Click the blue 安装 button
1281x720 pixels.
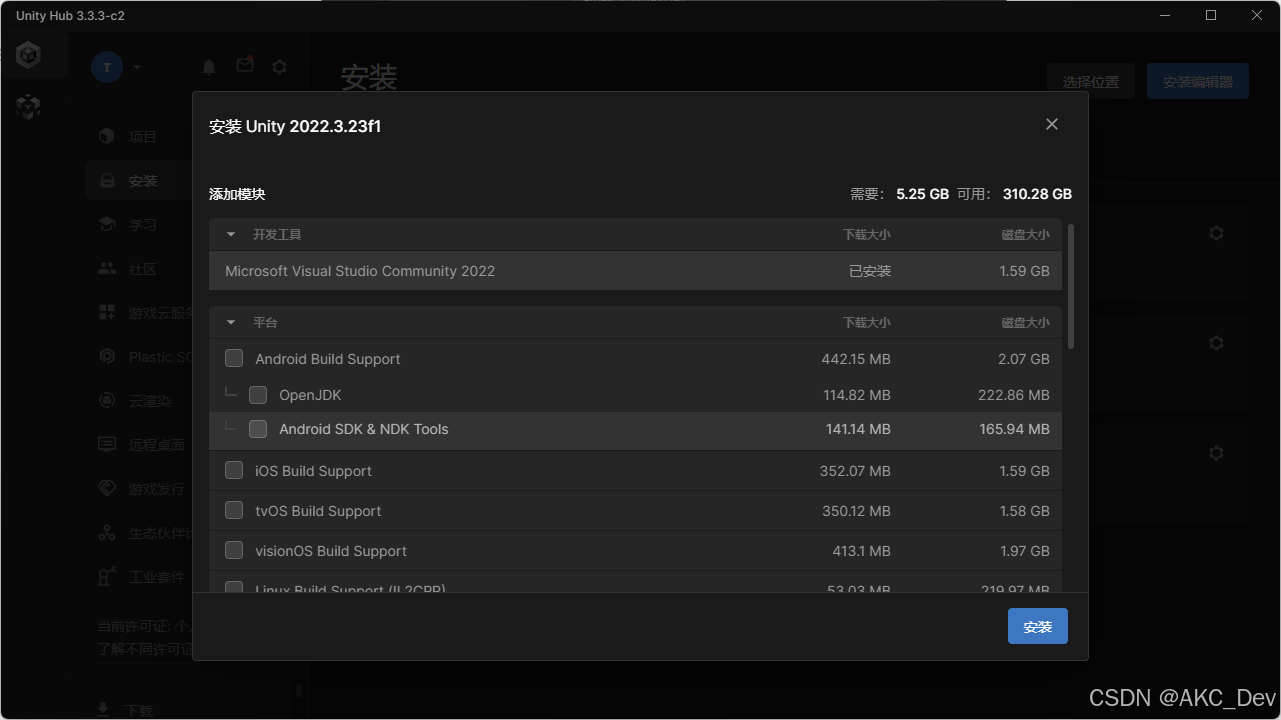1038,626
